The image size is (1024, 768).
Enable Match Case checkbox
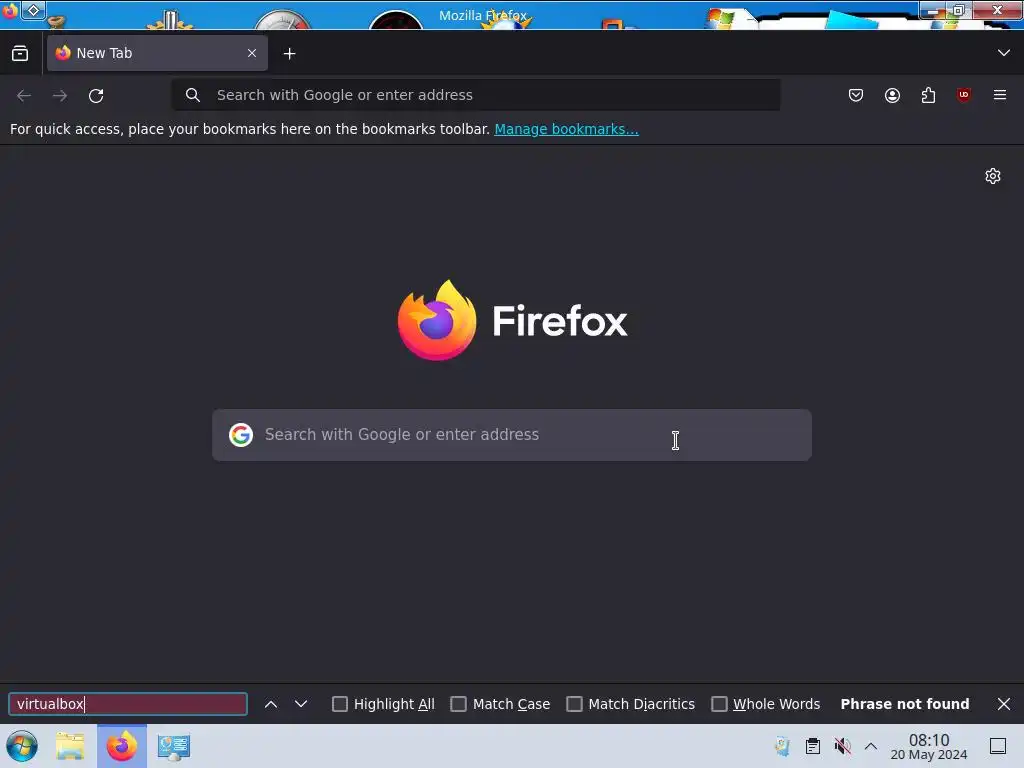pyautogui.click(x=458, y=704)
